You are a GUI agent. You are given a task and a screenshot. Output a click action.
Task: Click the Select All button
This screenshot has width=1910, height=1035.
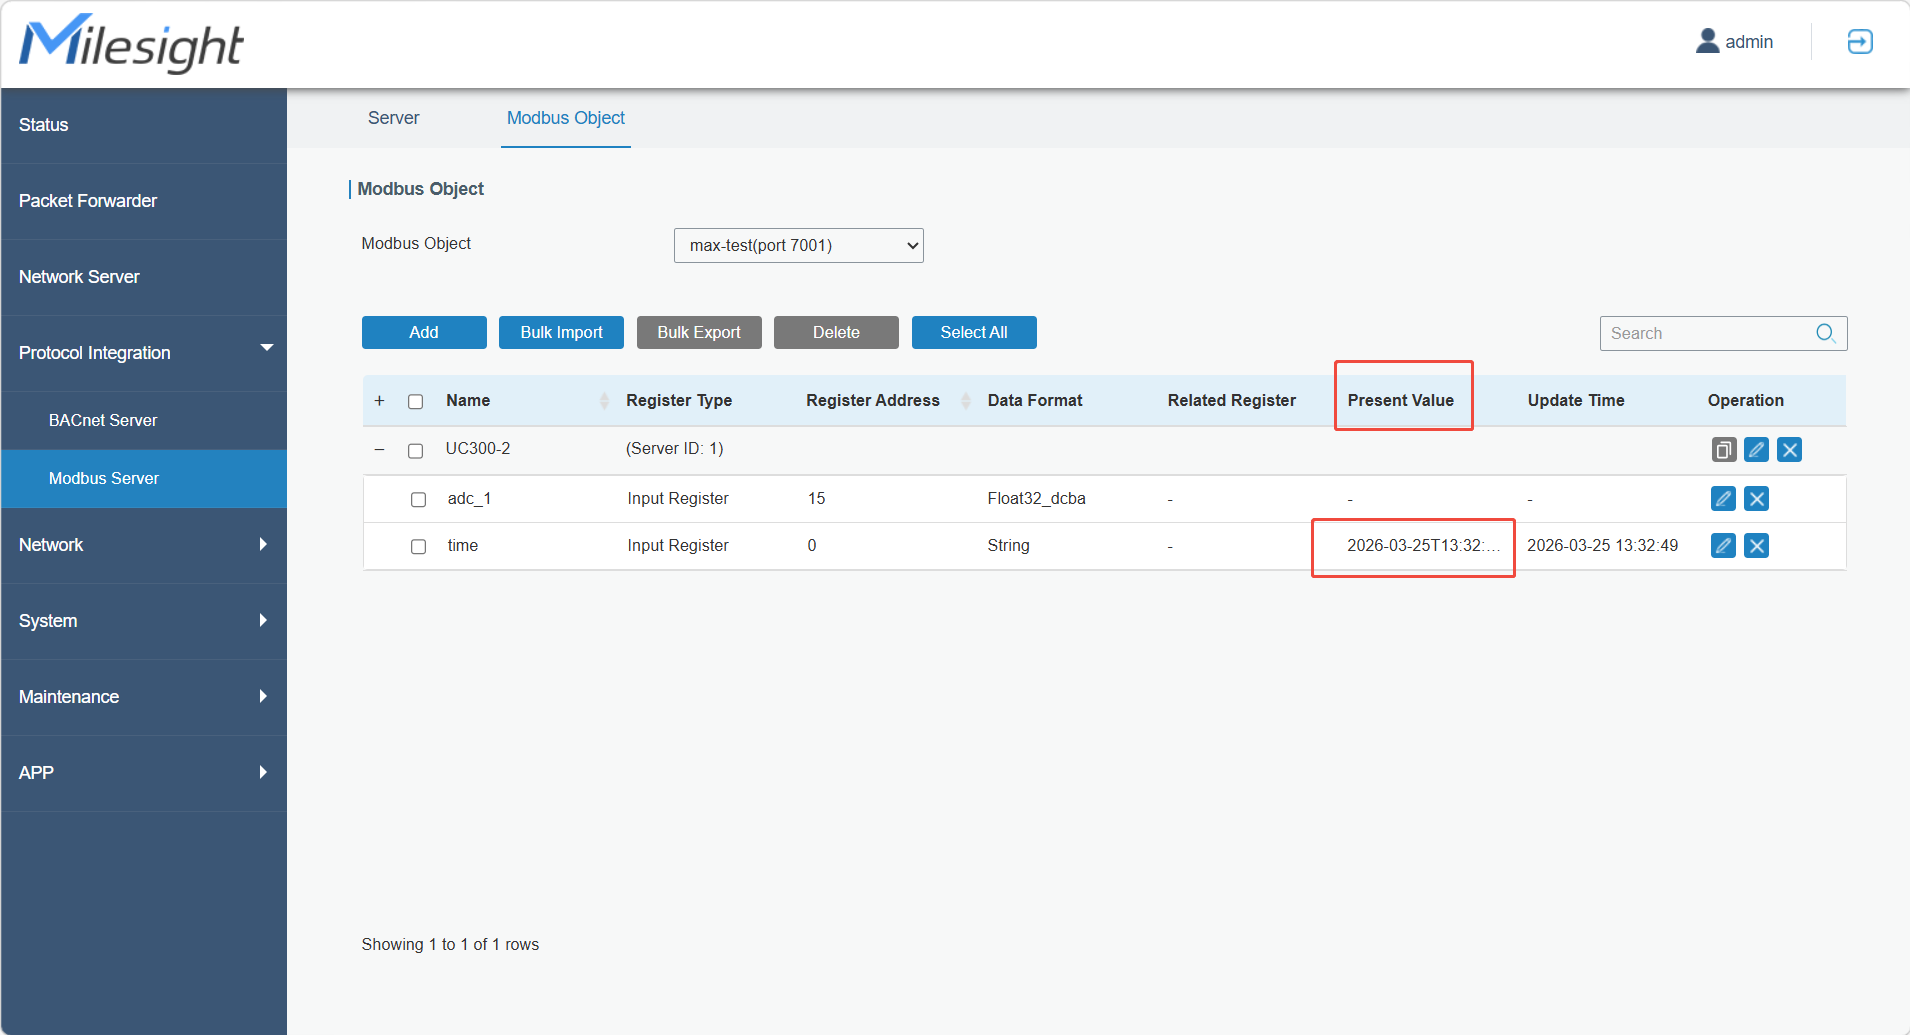[x=974, y=333]
